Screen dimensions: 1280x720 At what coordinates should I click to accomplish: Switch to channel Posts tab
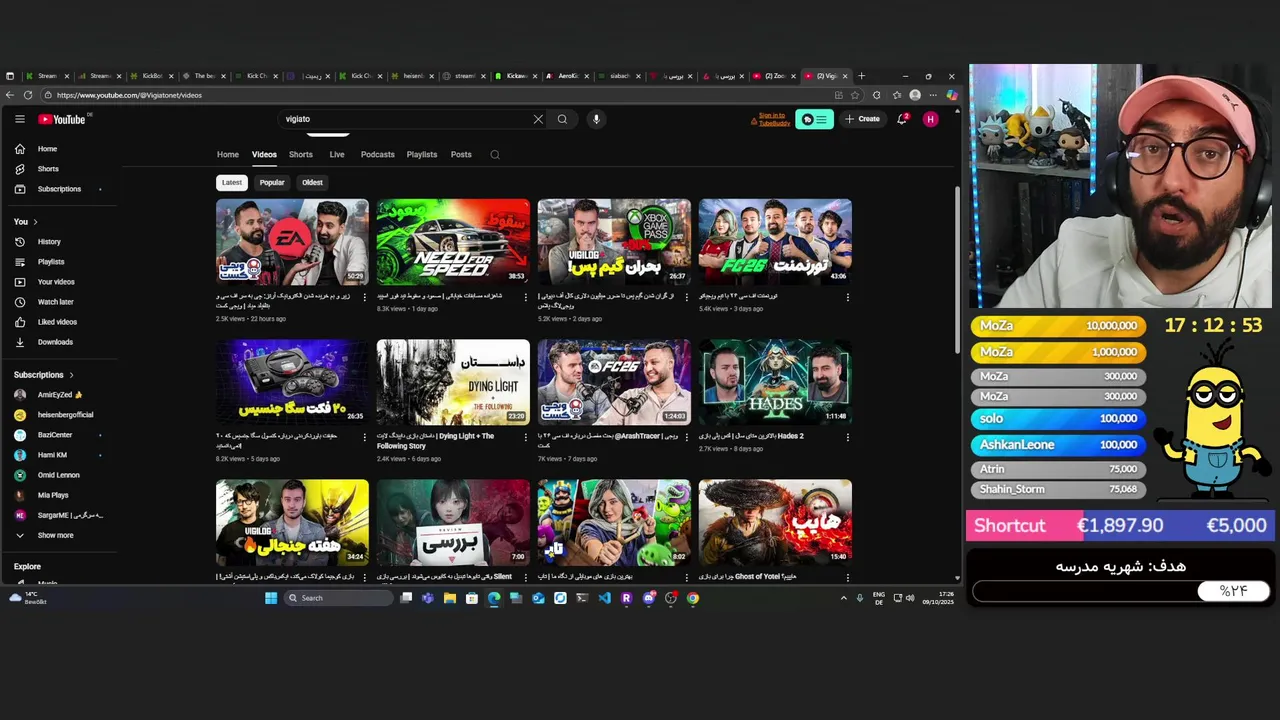click(461, 155)
